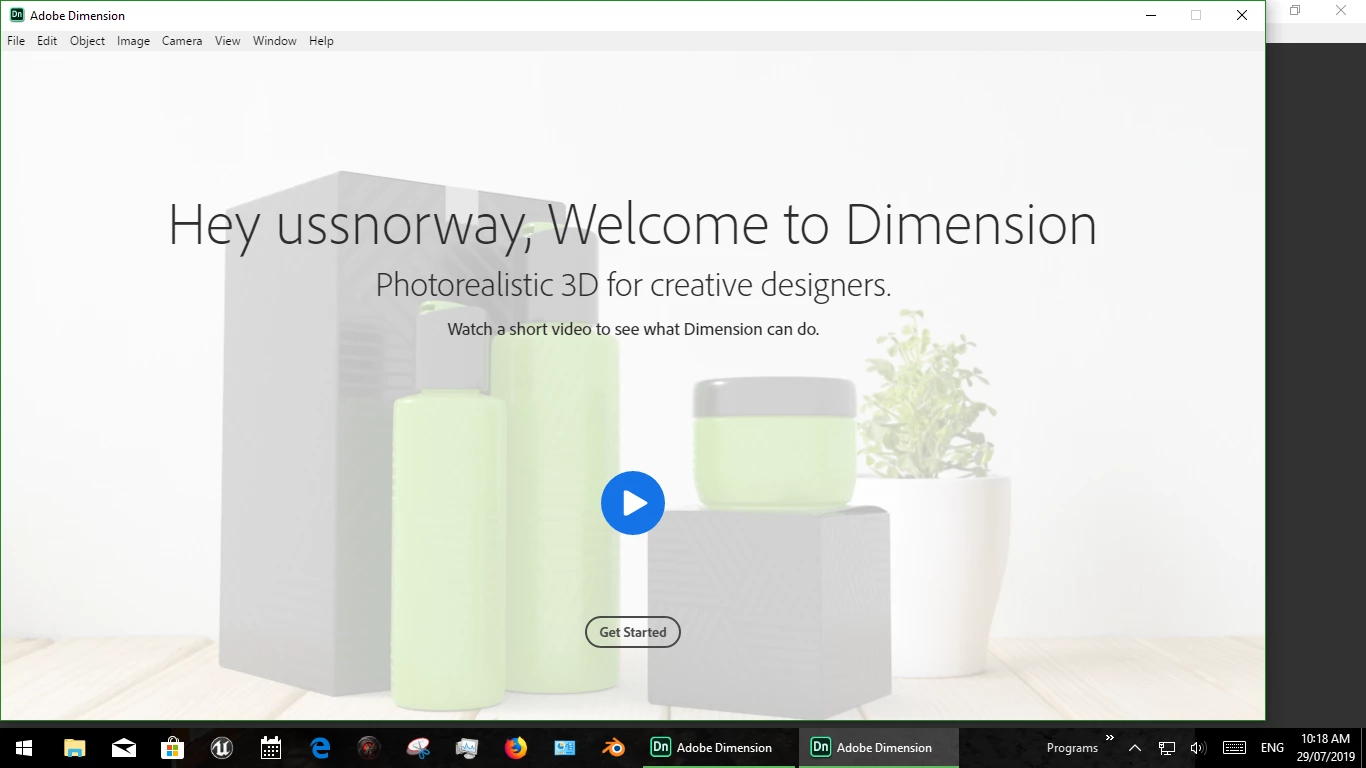Open the network status tray icon
Screen dimensions: 1366x768
[1167, 748]
